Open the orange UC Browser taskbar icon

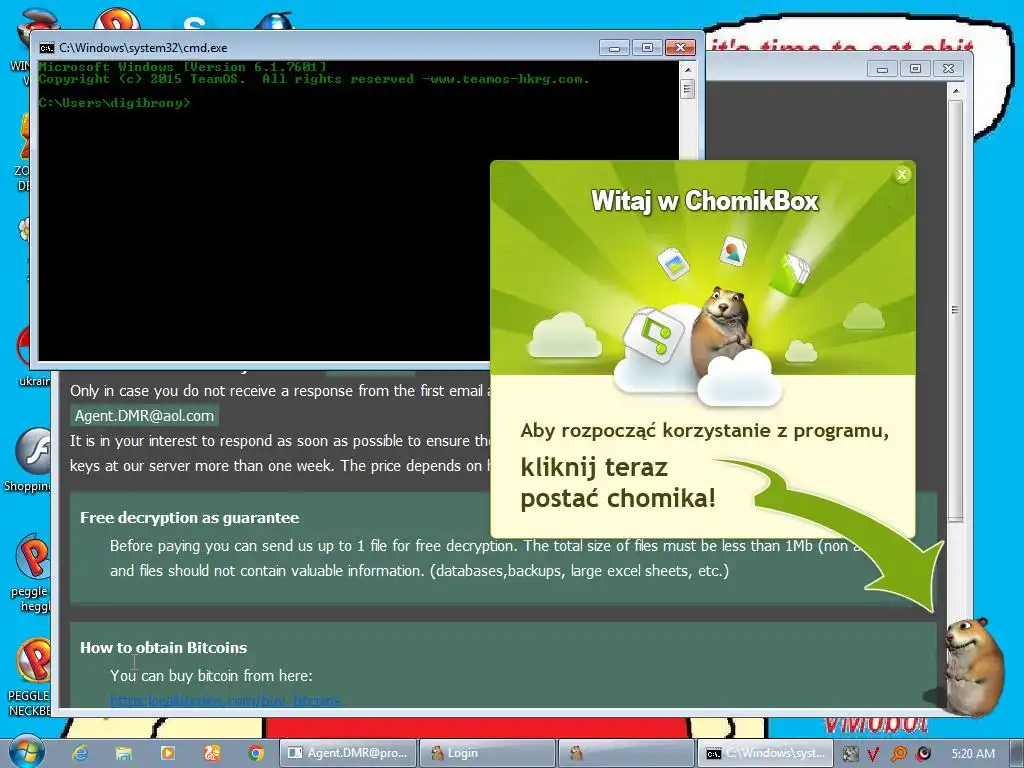click(212, 753)
